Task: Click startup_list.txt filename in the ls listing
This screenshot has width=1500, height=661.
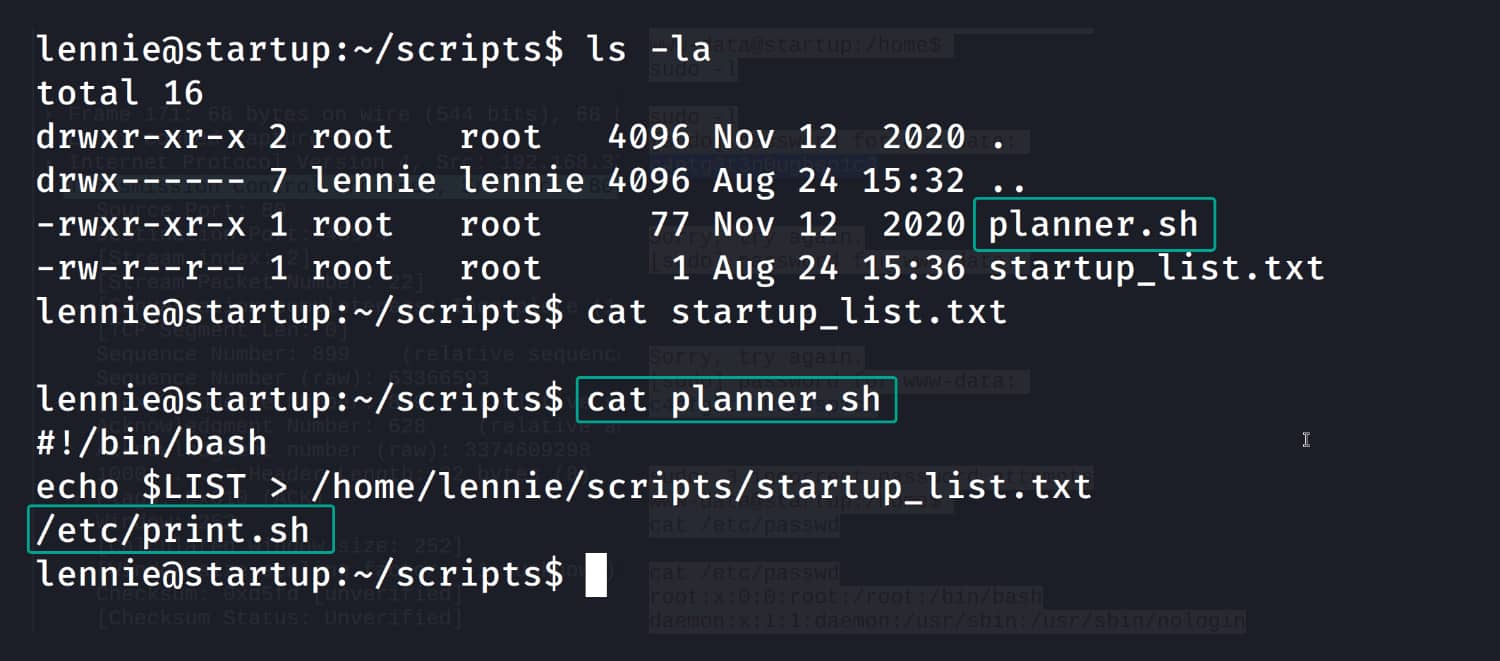Action: [1156, 268]
